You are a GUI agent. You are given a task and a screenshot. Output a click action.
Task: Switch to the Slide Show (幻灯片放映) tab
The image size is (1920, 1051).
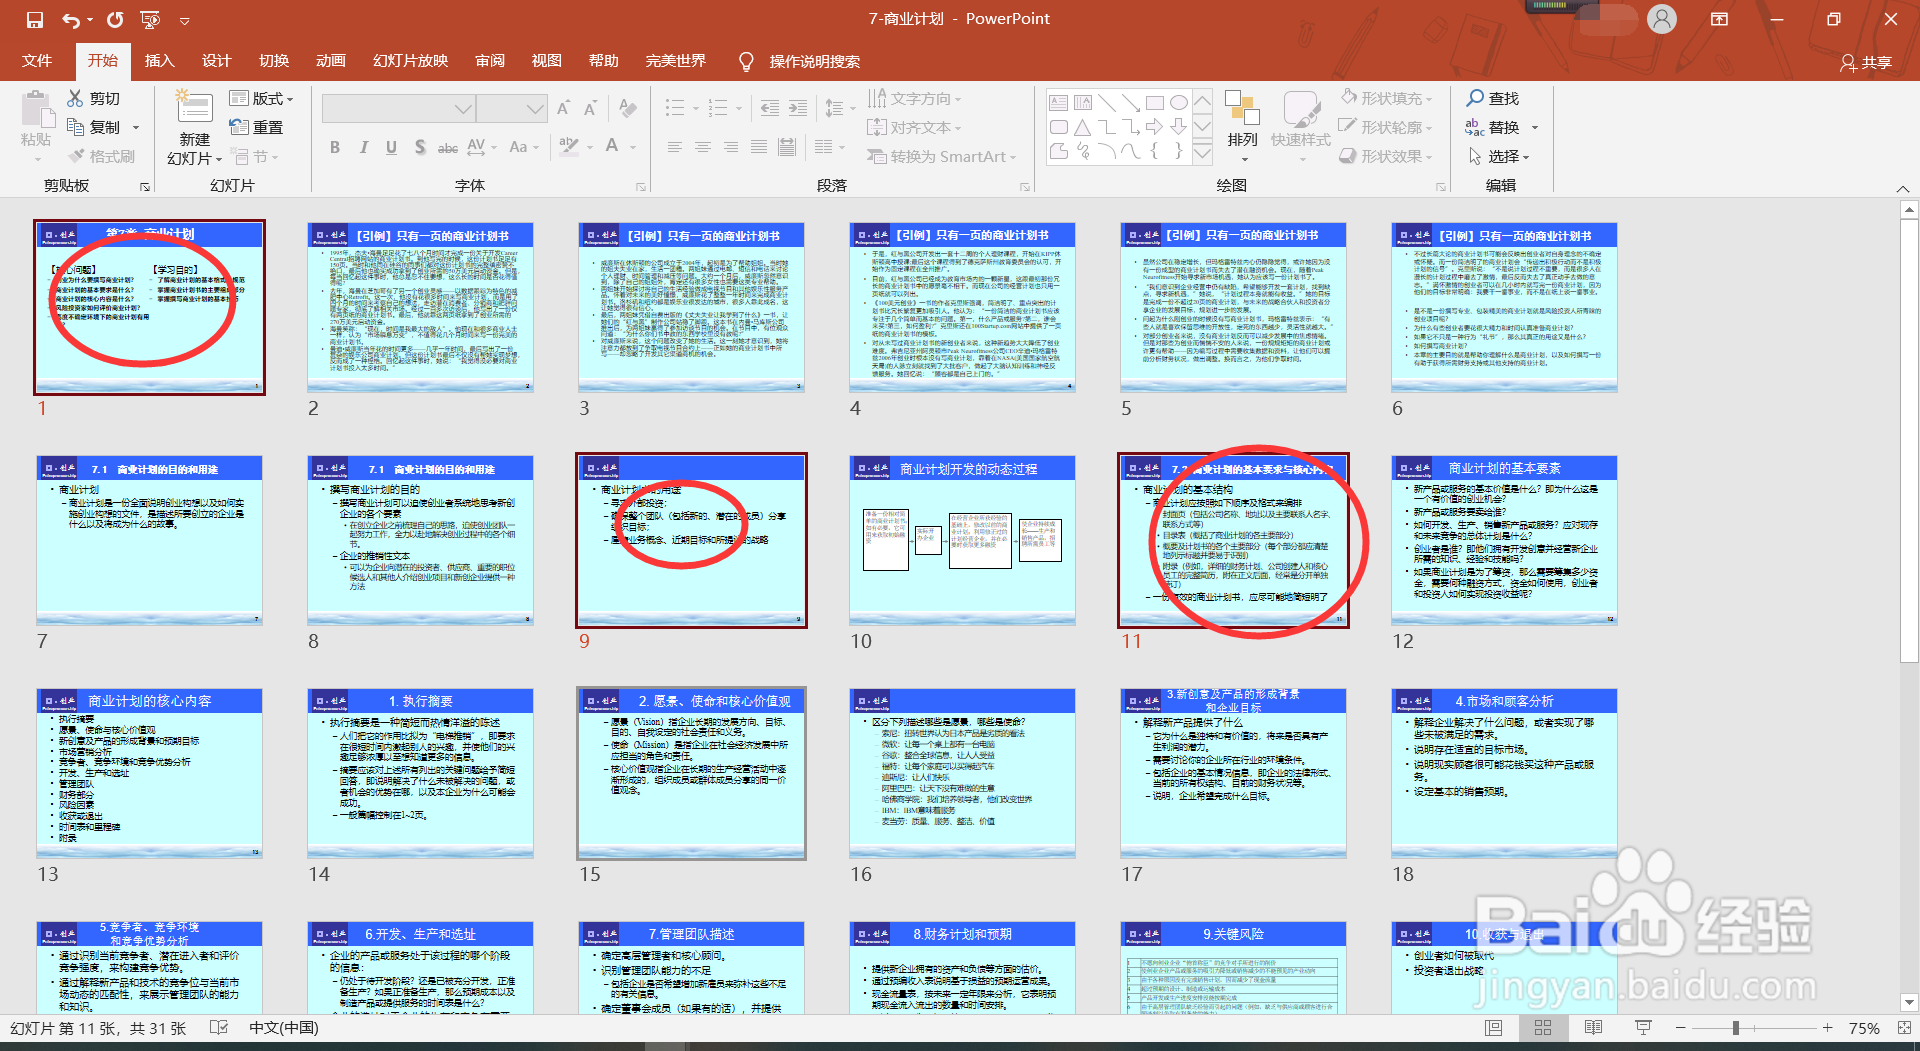(410, 61)
